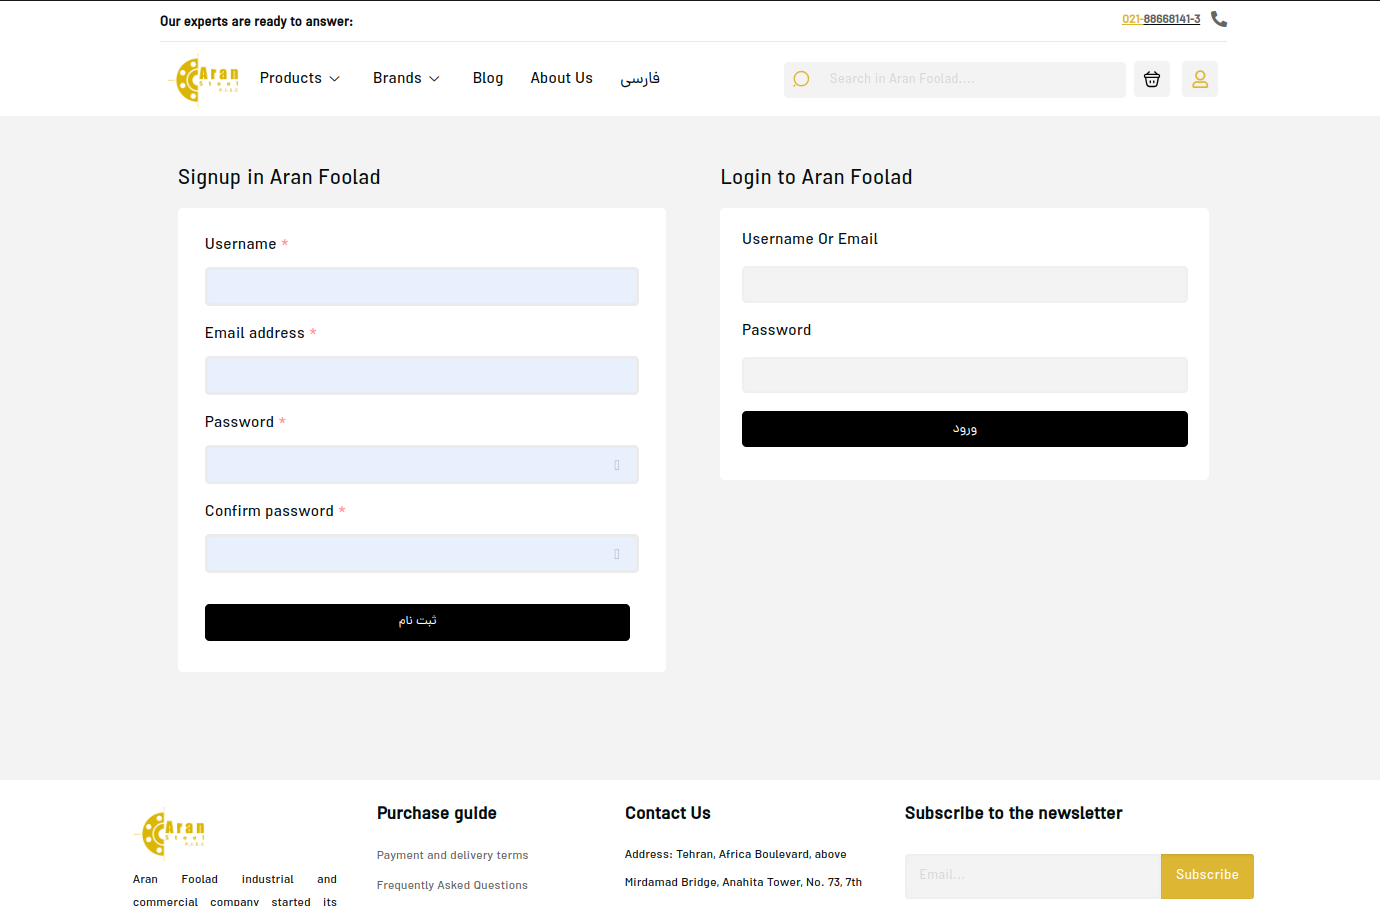The width and height of the screenshot is (1380, 906).
Task: Open the About Us page
Action: click(x=562, y=78)
